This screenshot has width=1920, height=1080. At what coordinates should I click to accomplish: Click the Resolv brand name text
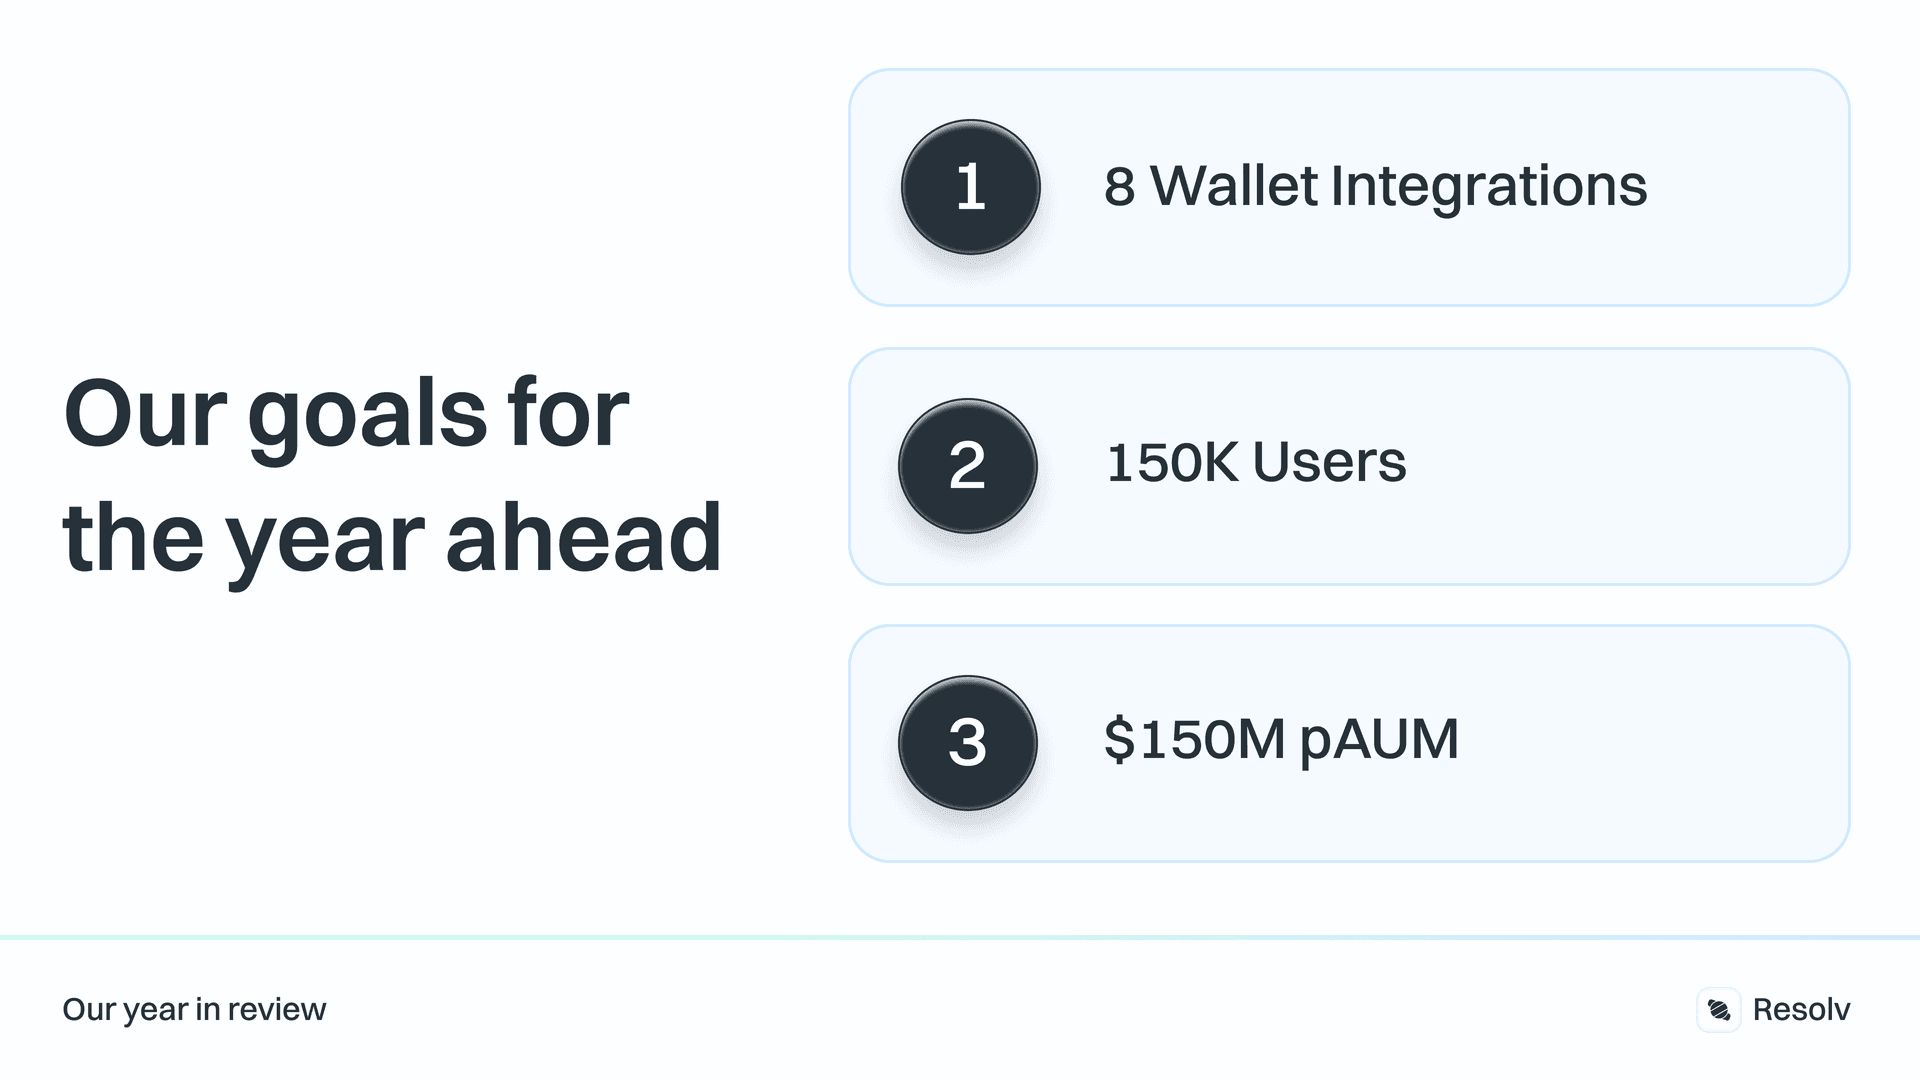click(x=1801, y=1010)
